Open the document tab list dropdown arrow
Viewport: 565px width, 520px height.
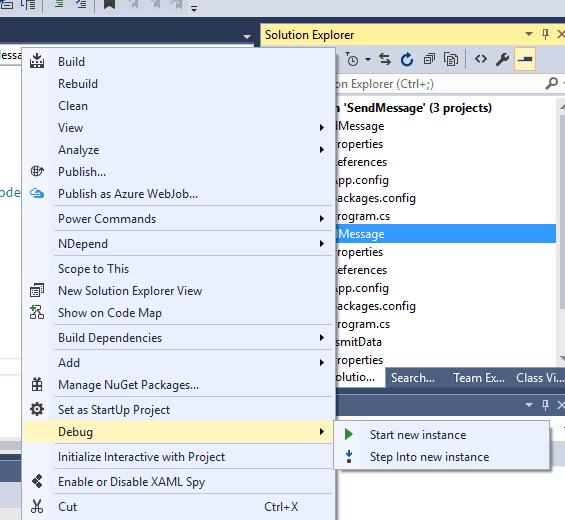pos(247,37)
